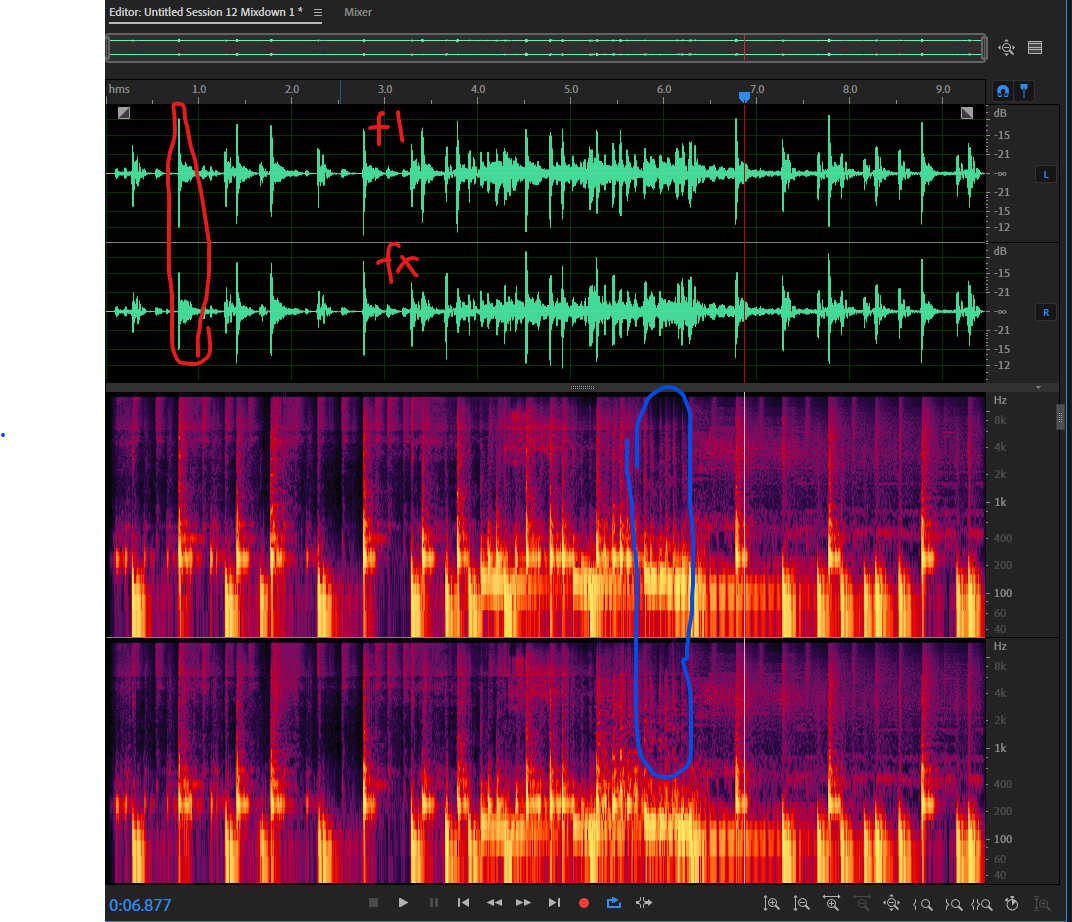Viewport: 1072px width, 922px height.
Task: Click the Play button in transport
Action: pyautogui.click(x=403, y=903)
